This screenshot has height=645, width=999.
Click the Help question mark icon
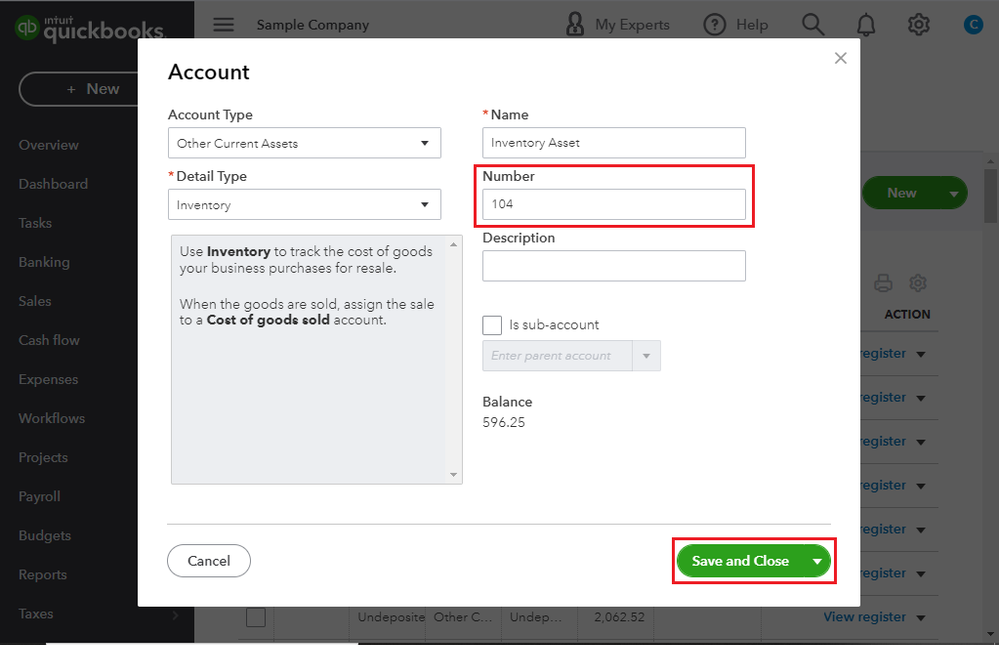[x=714, y=25]
